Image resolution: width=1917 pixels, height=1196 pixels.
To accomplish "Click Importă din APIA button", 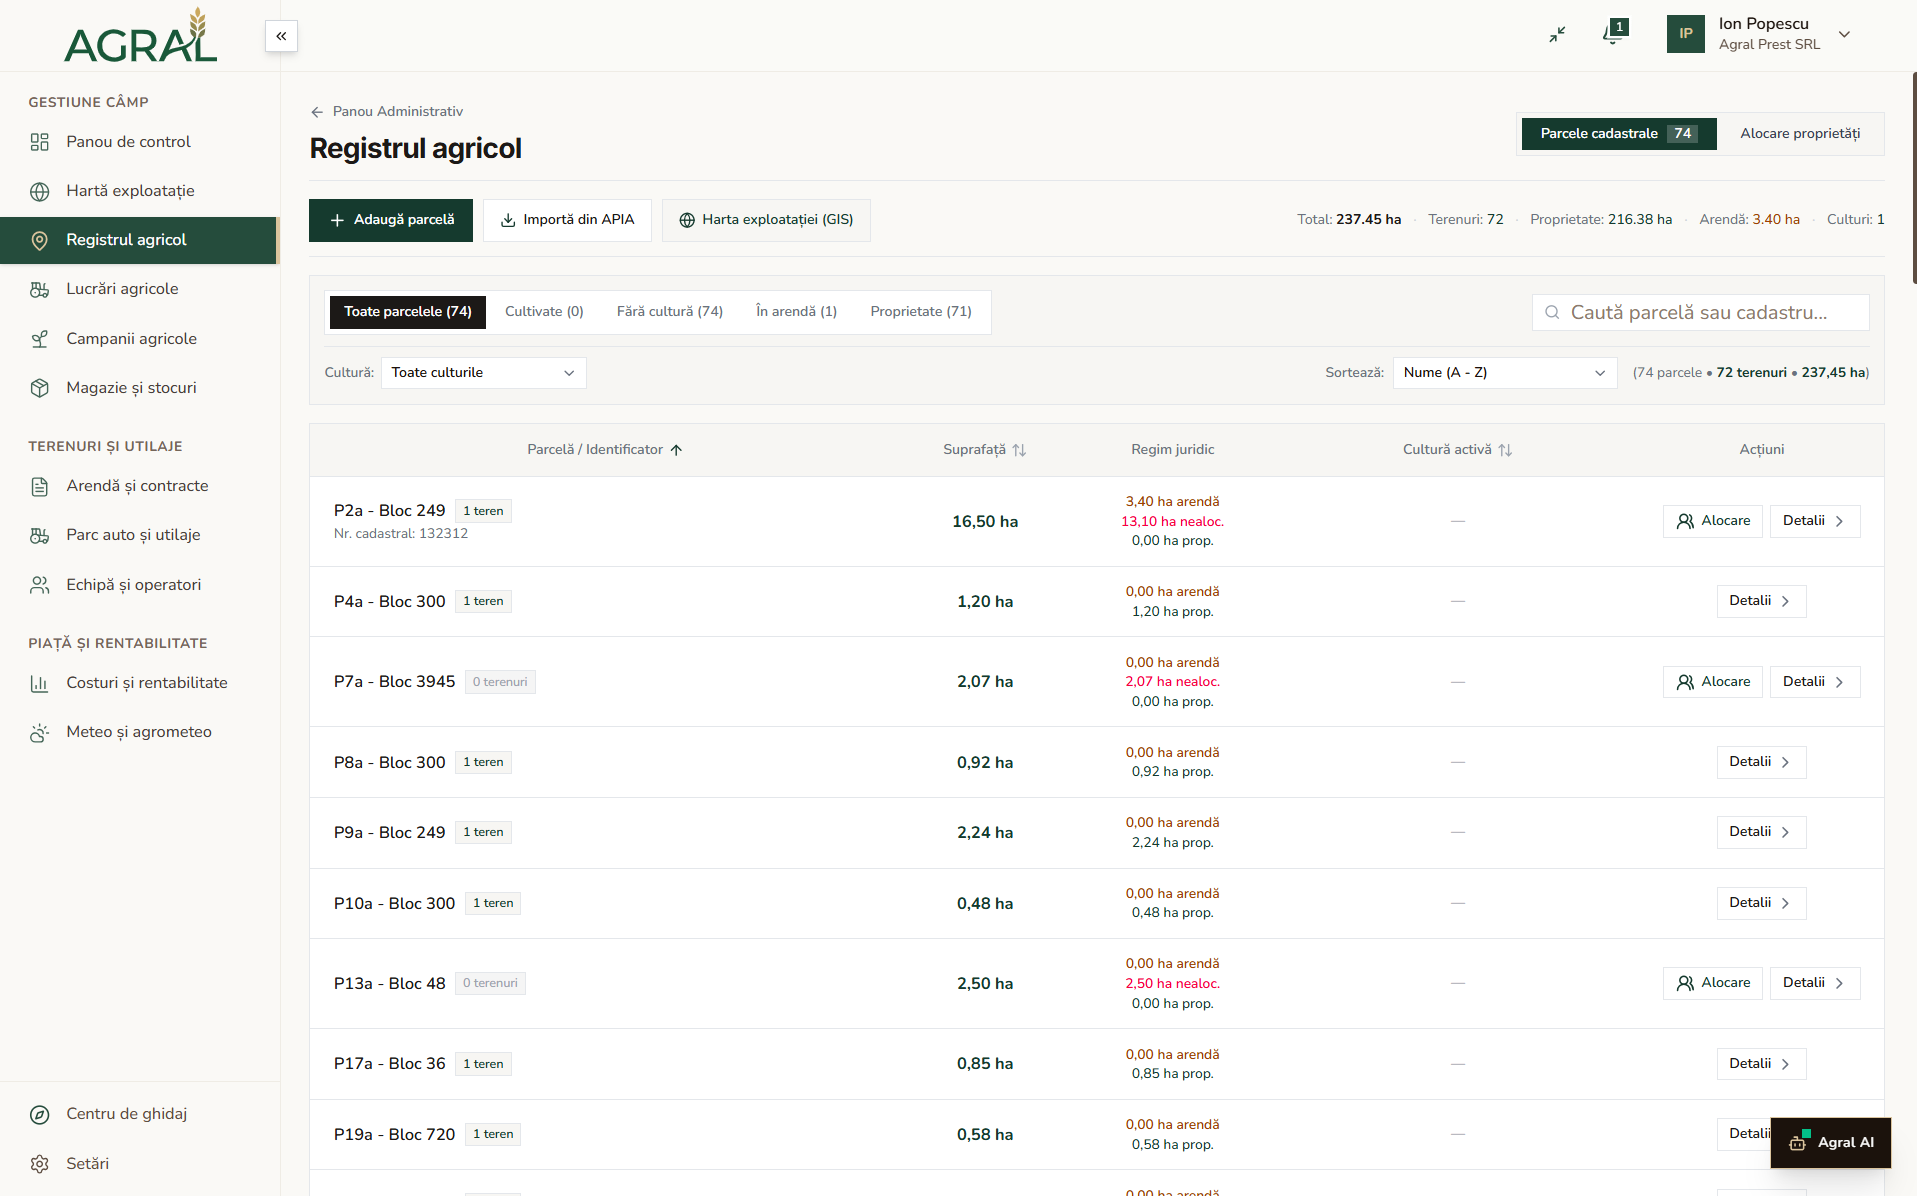I will point(567,220).
